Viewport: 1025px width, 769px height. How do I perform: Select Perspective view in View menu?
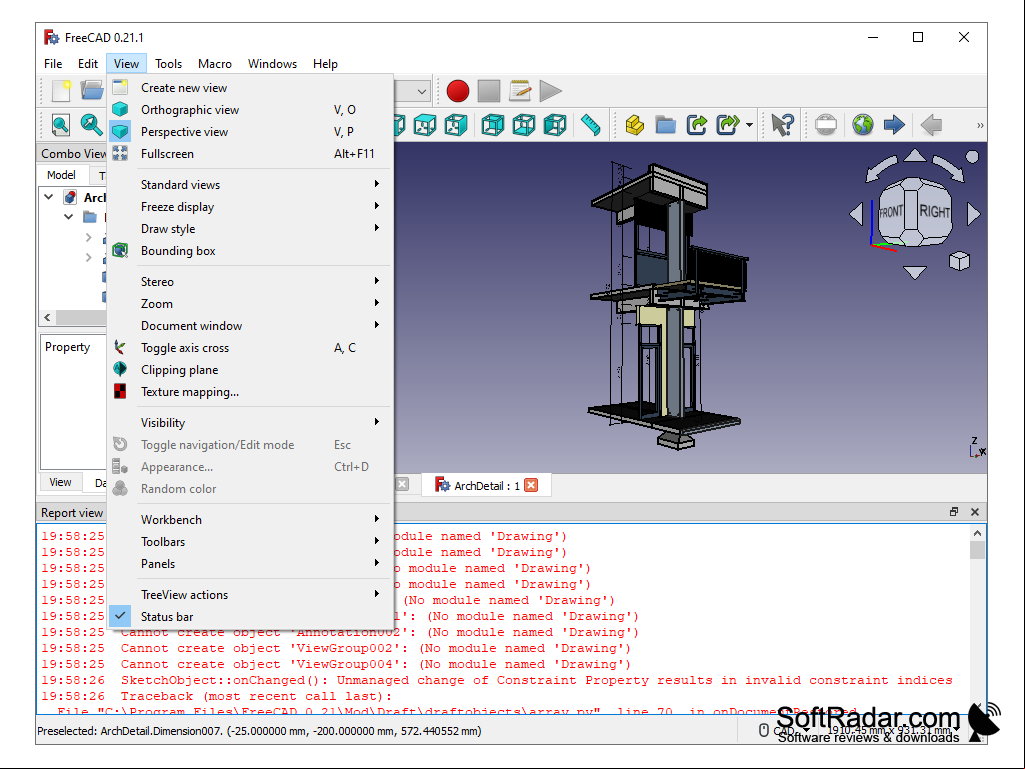[250, 131]
